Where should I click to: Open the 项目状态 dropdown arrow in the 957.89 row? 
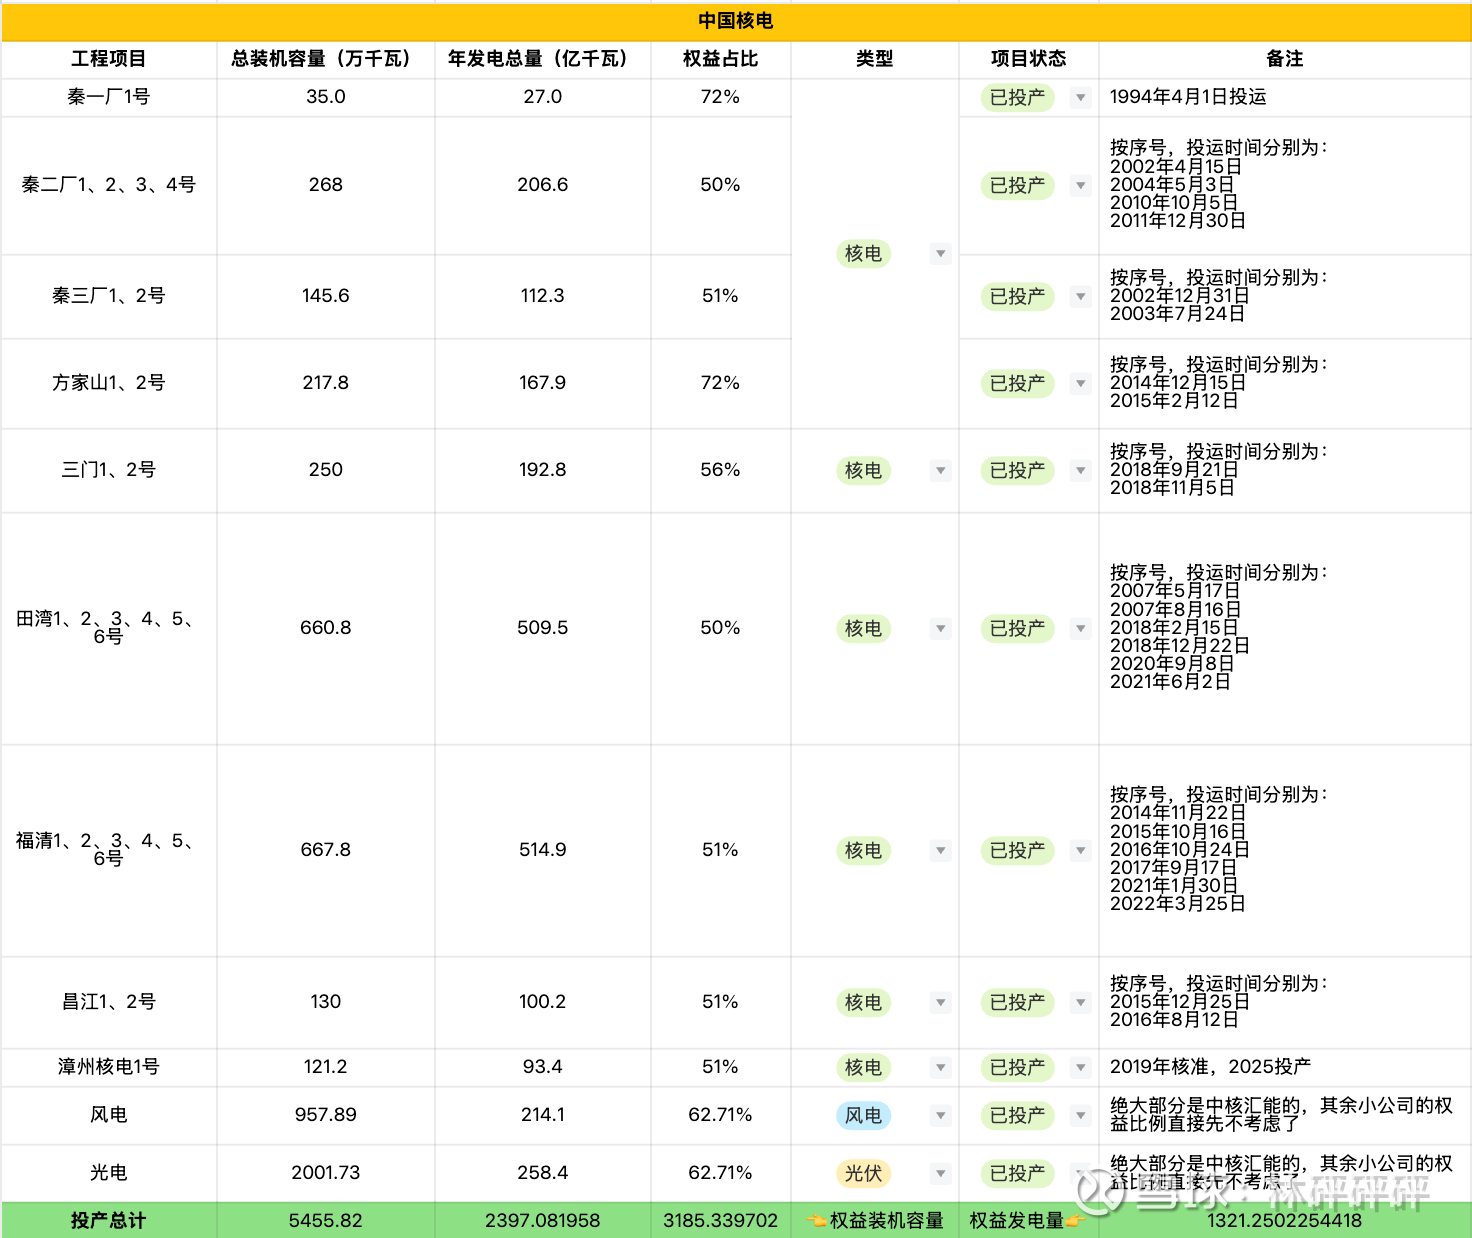[1080, 1115]
